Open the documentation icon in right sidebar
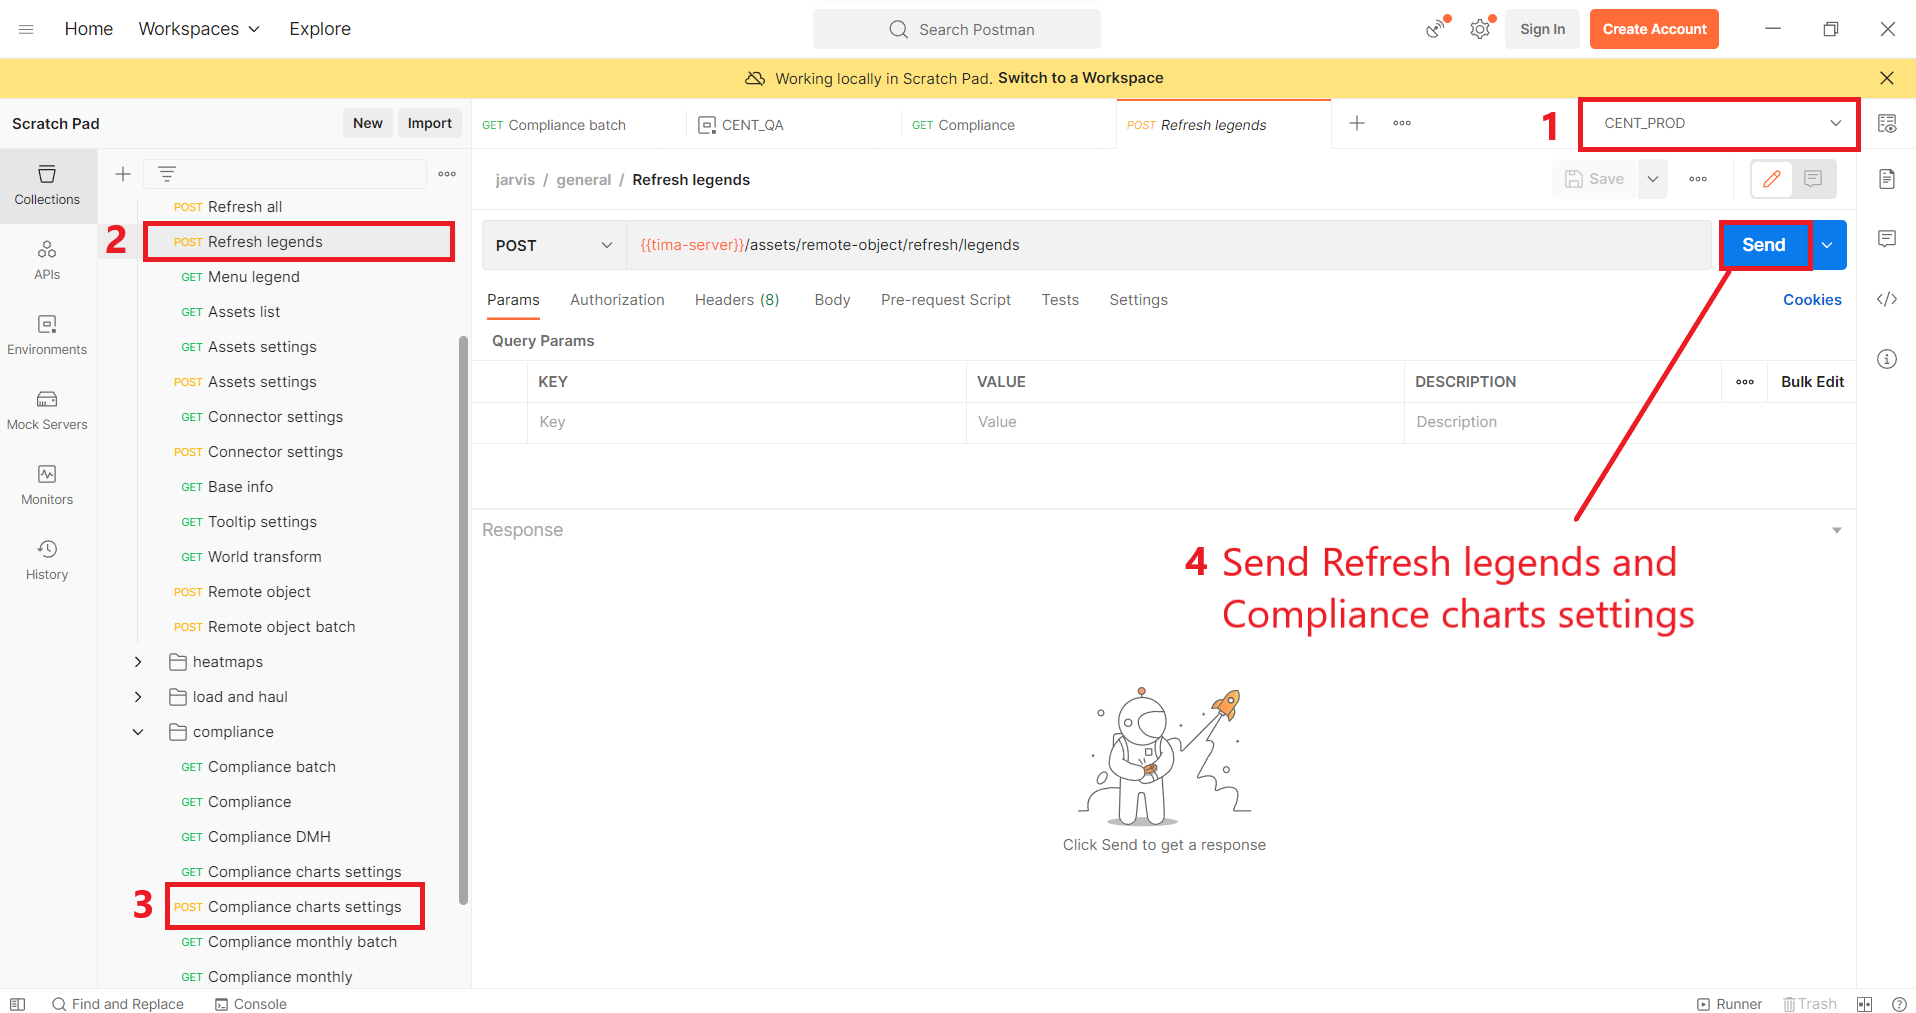1916x1013 pixels. click(x=1887, y=179)
